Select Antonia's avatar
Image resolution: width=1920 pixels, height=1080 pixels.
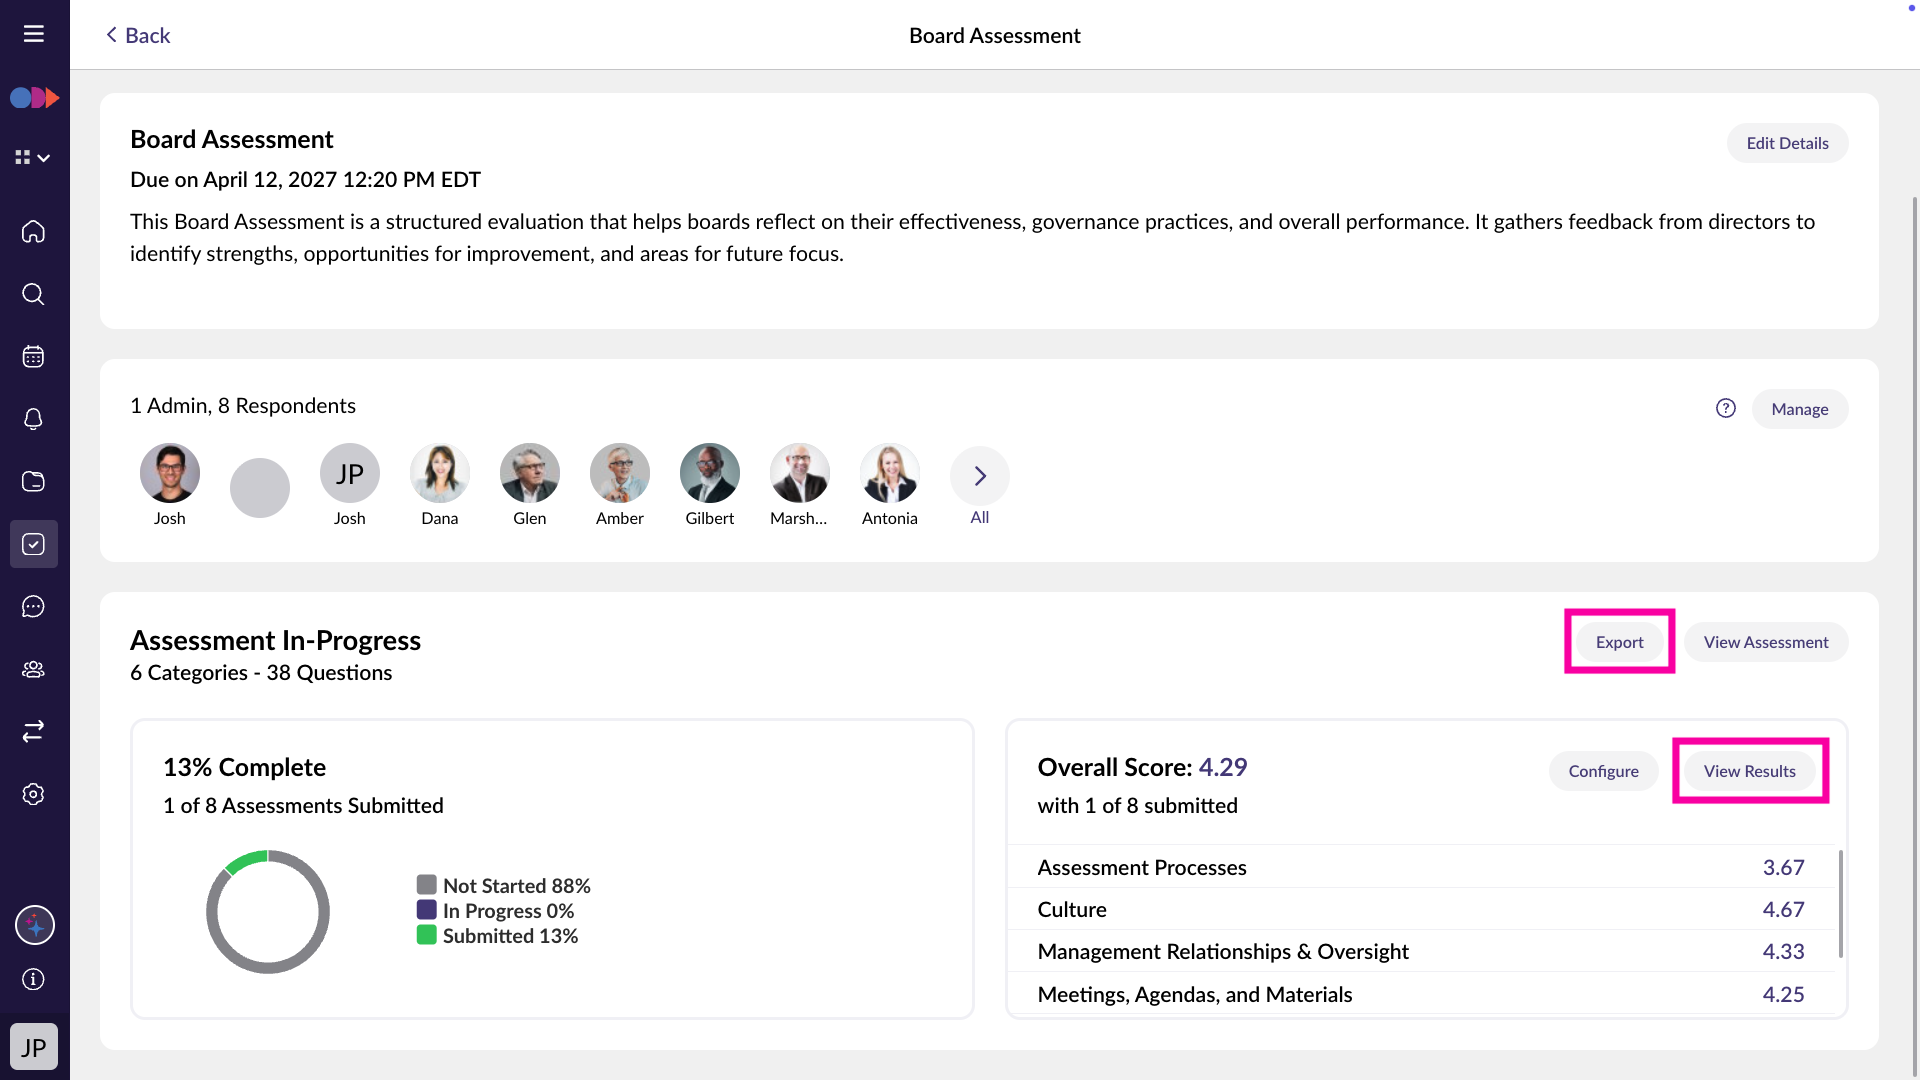[890, 473]
